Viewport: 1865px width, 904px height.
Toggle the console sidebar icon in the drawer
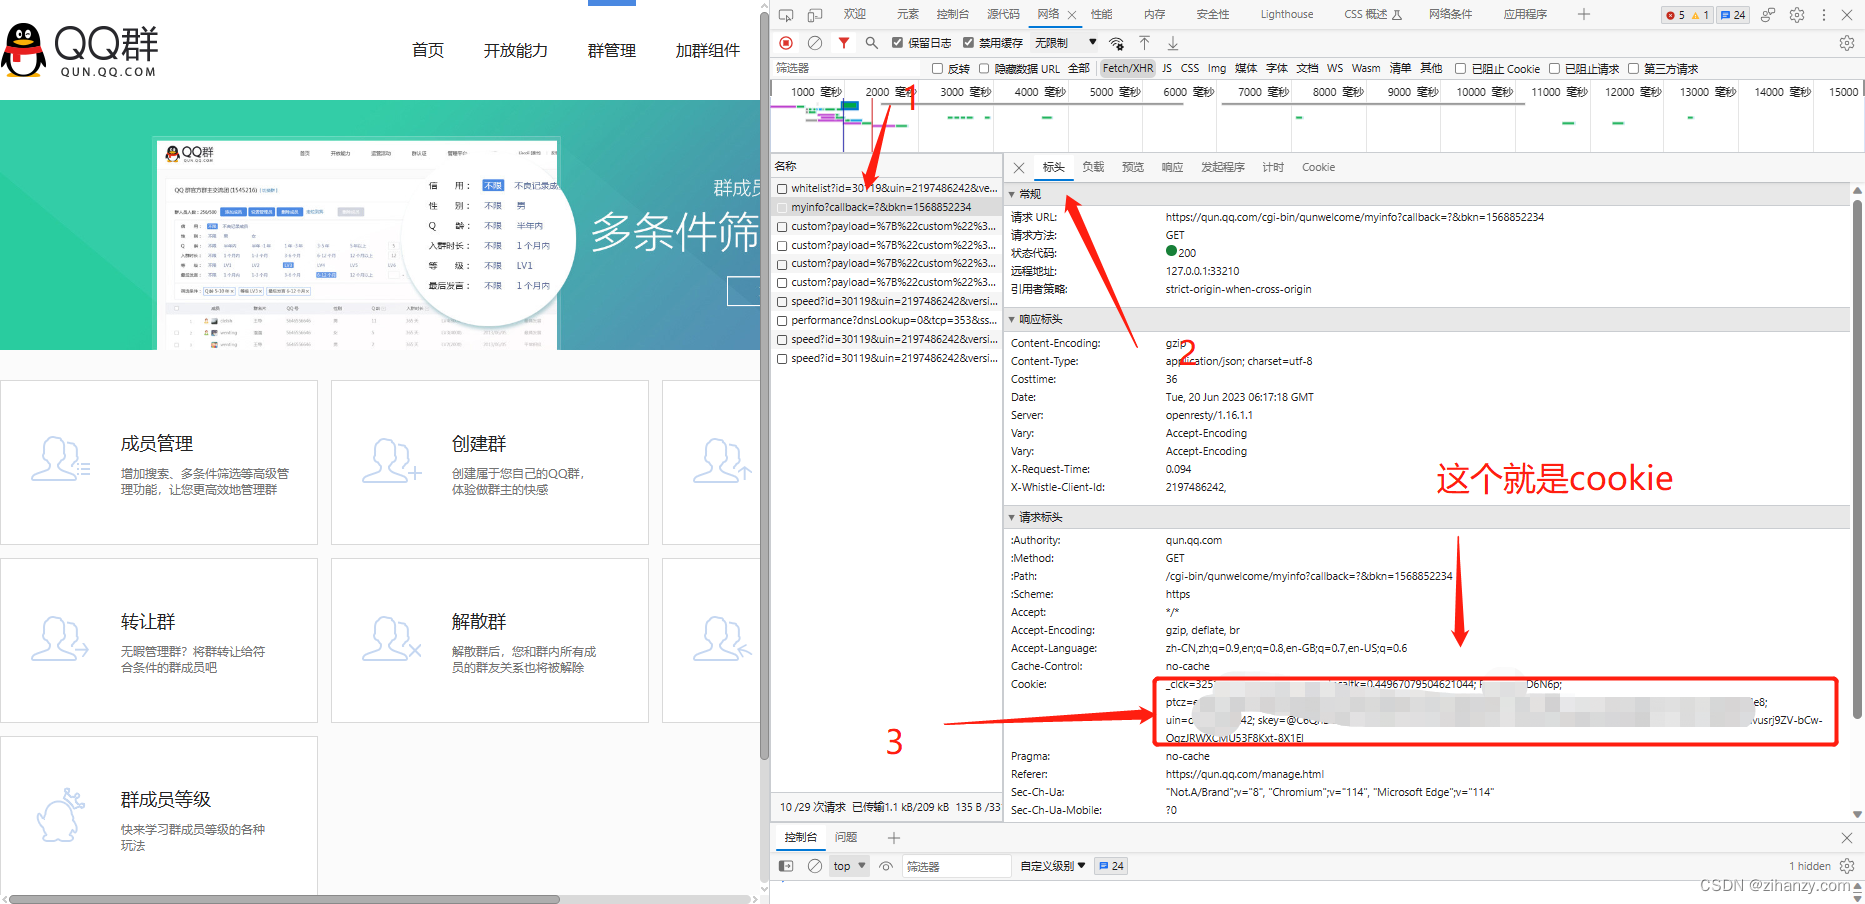click(x=786, y=866)
